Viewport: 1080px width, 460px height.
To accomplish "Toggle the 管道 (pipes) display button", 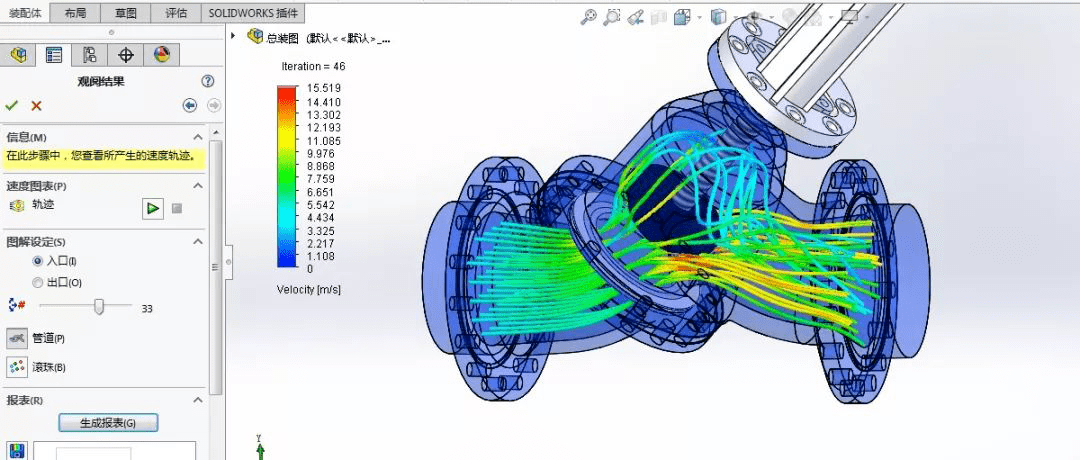I will [x=17, y=338].
